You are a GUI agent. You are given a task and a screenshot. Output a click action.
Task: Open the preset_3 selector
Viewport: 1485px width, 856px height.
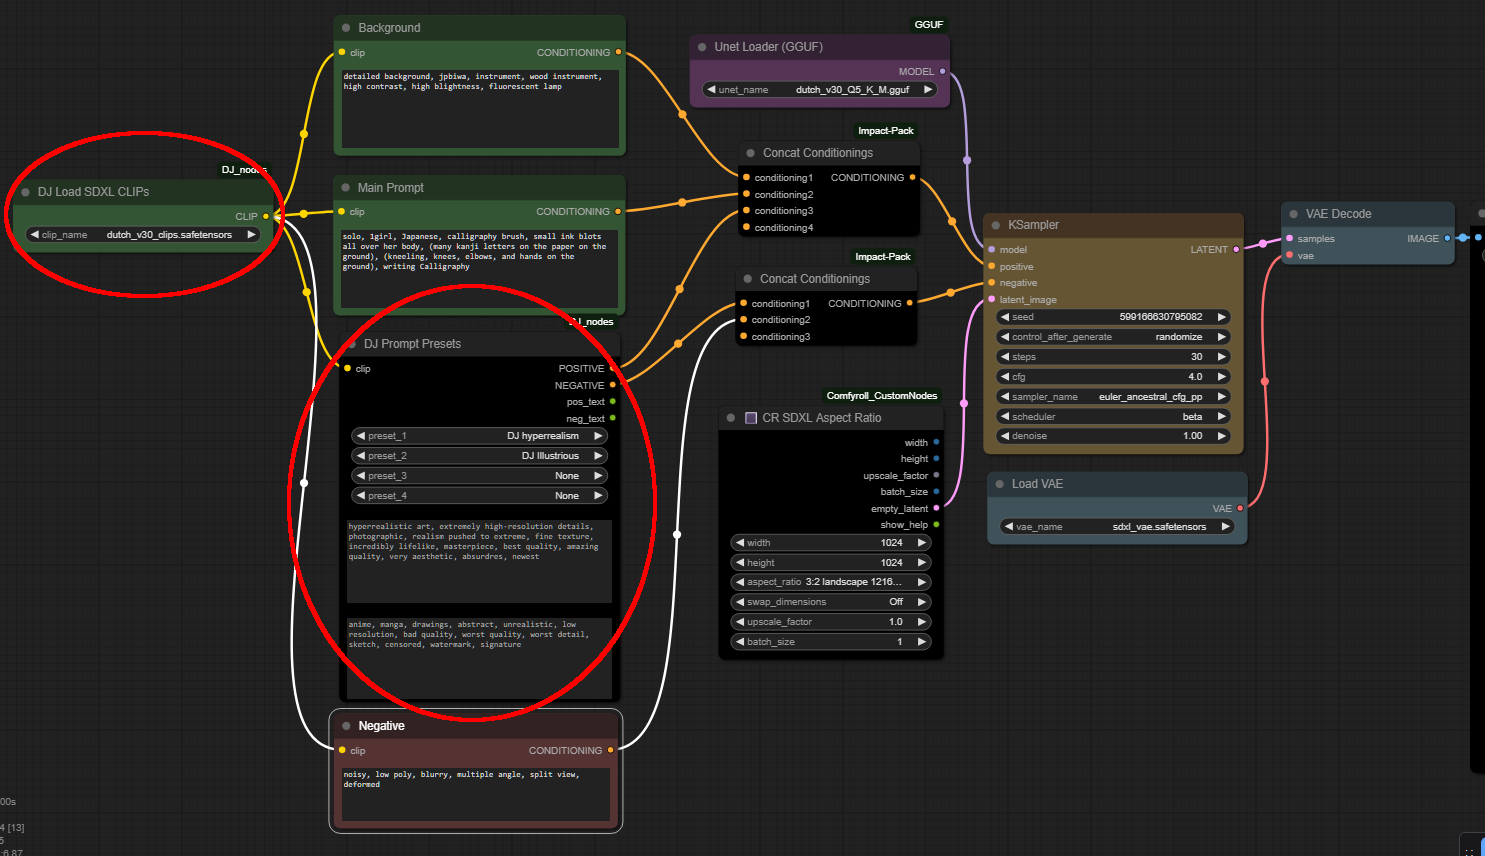(480, 476)
